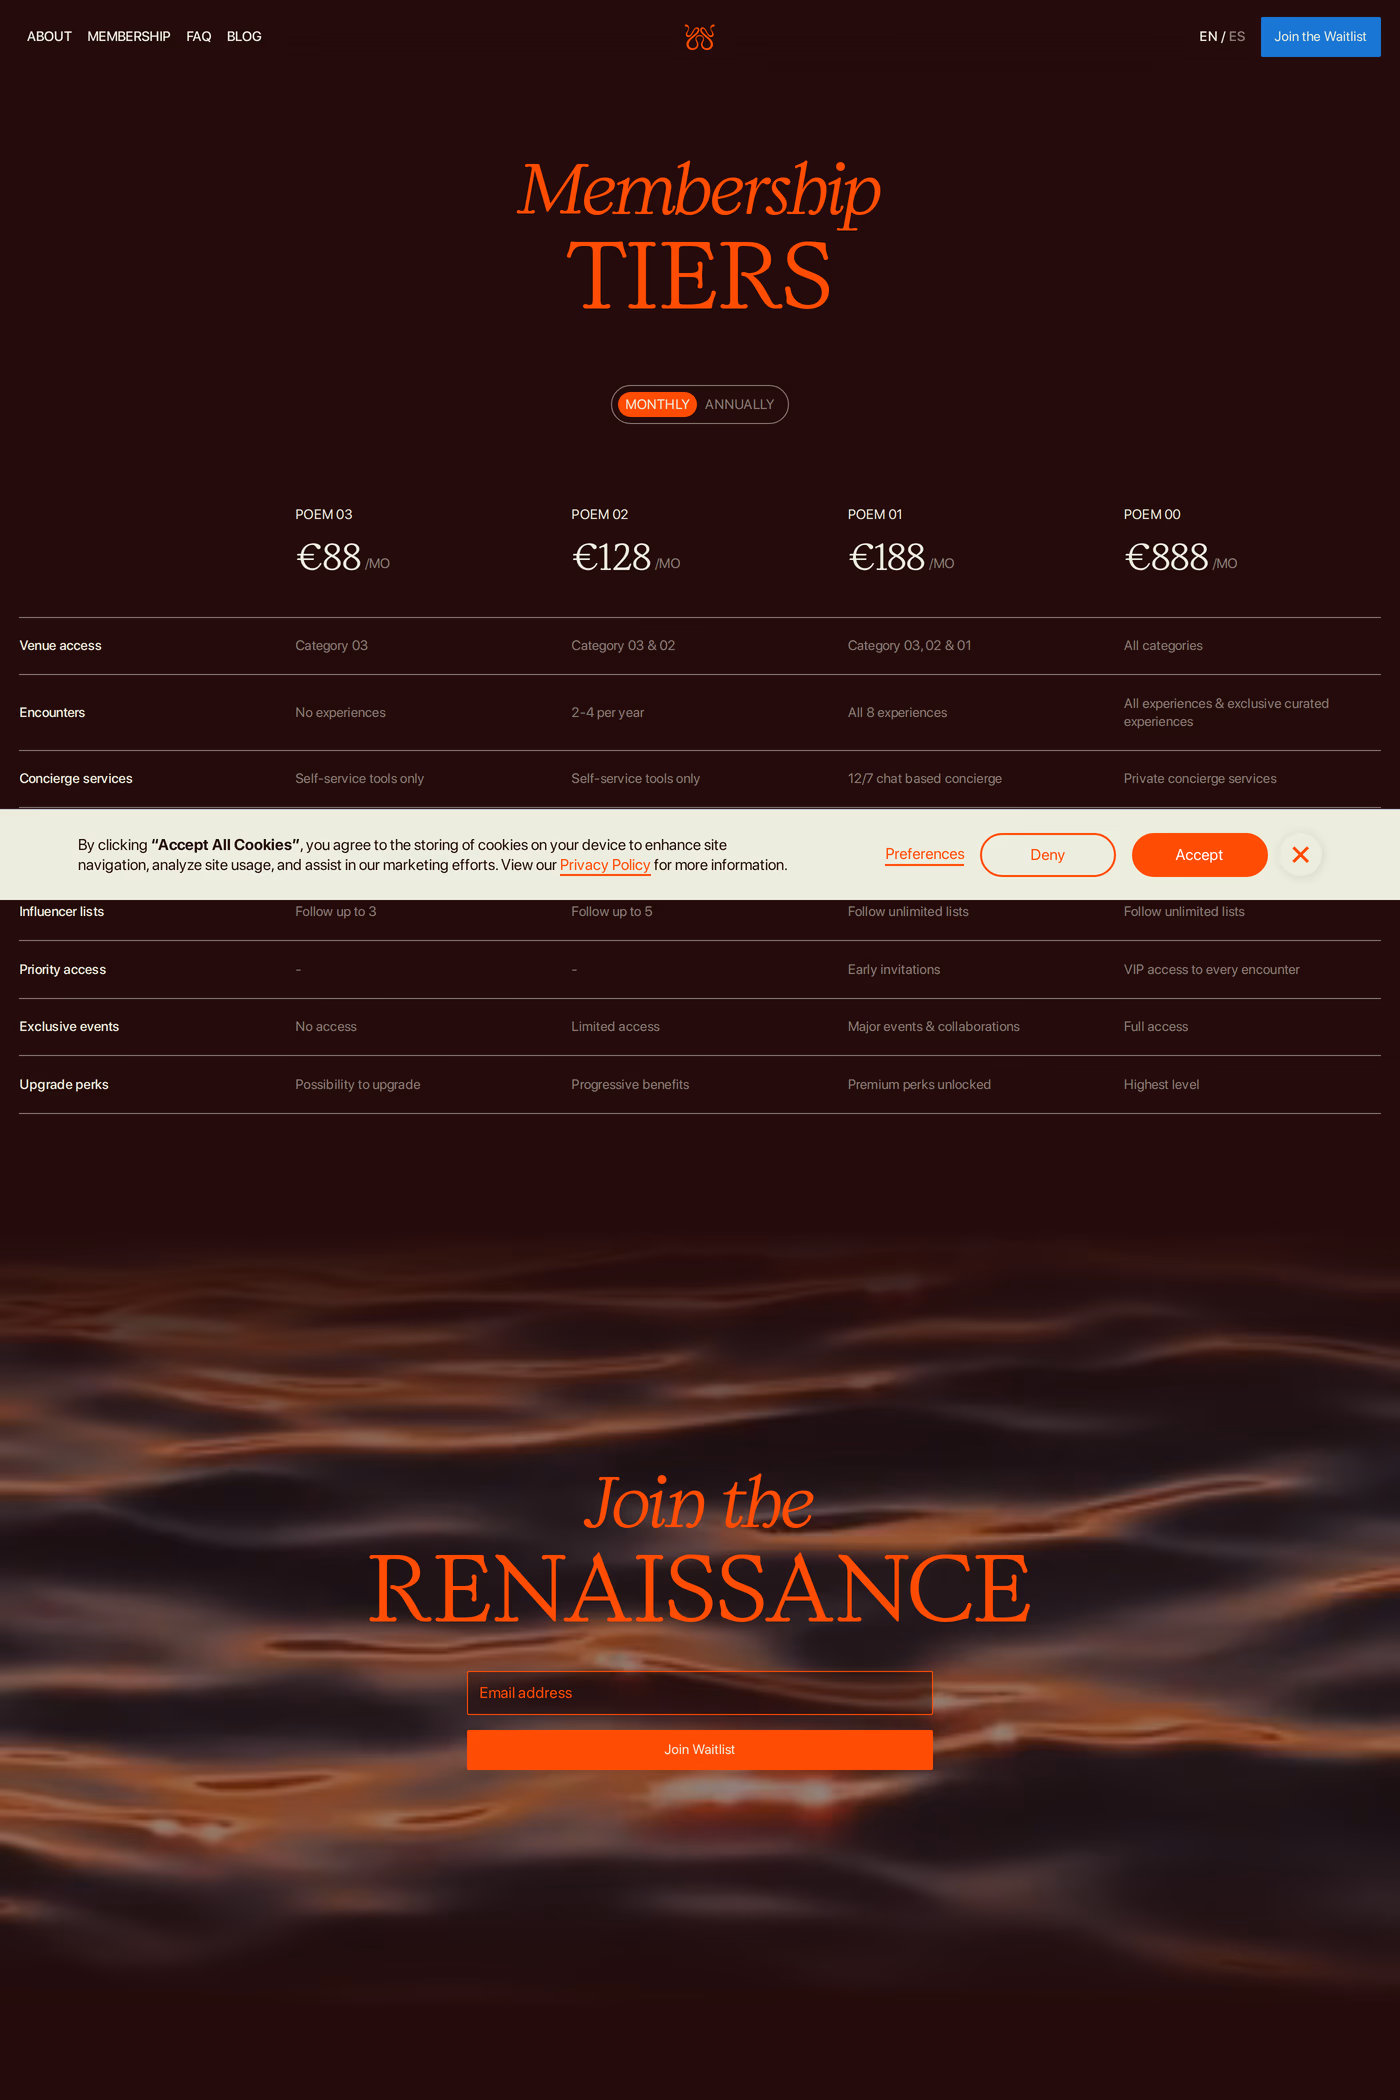Select MONTHLY billing toggle
Screen dimensions: 1400x2100
click(657, 405)
